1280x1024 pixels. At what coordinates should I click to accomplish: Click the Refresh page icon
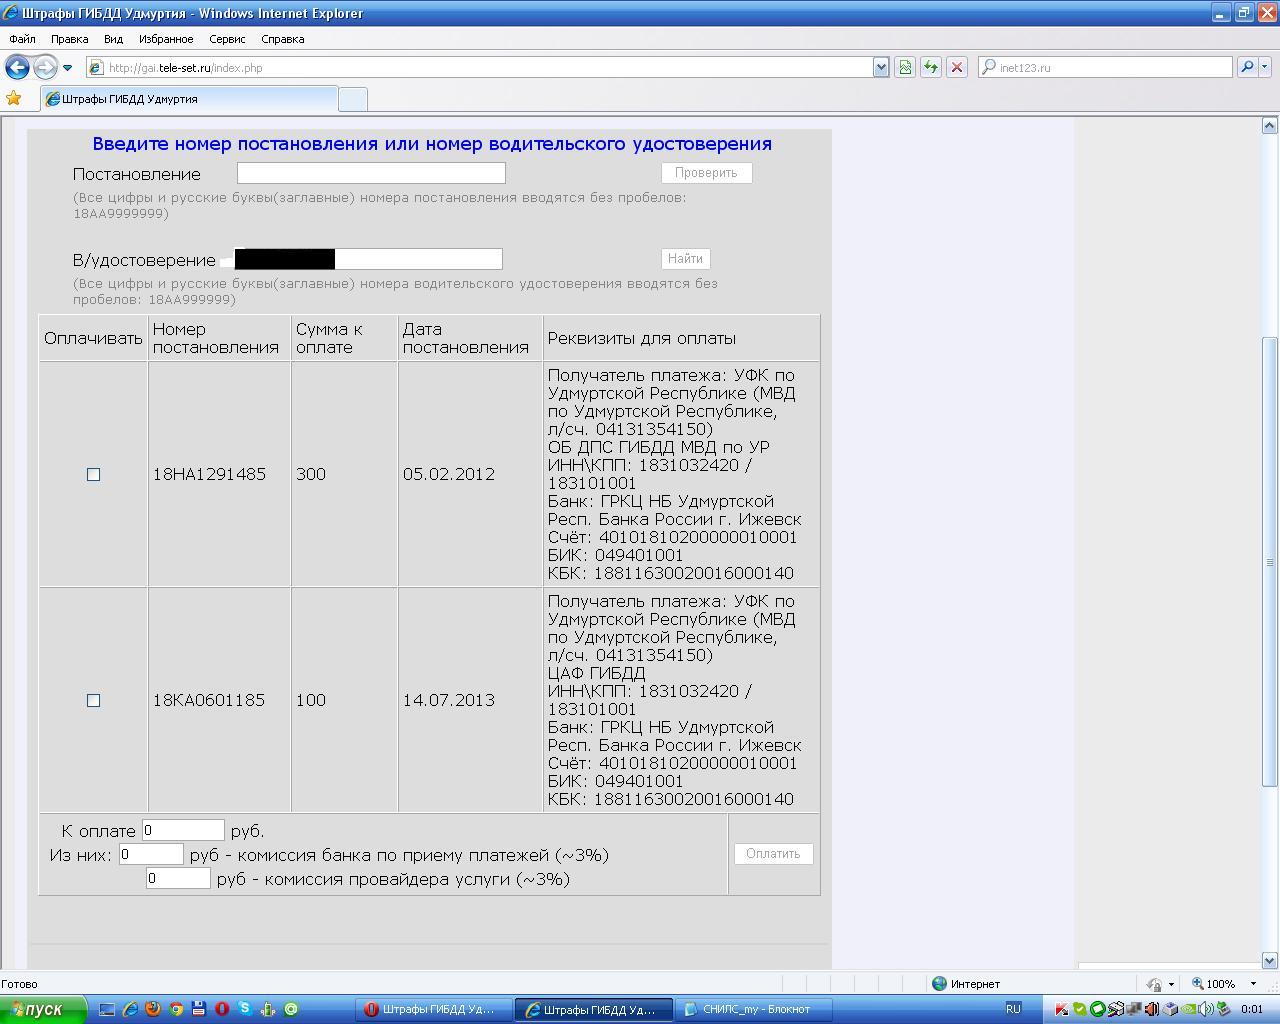[x=931, y=67]
